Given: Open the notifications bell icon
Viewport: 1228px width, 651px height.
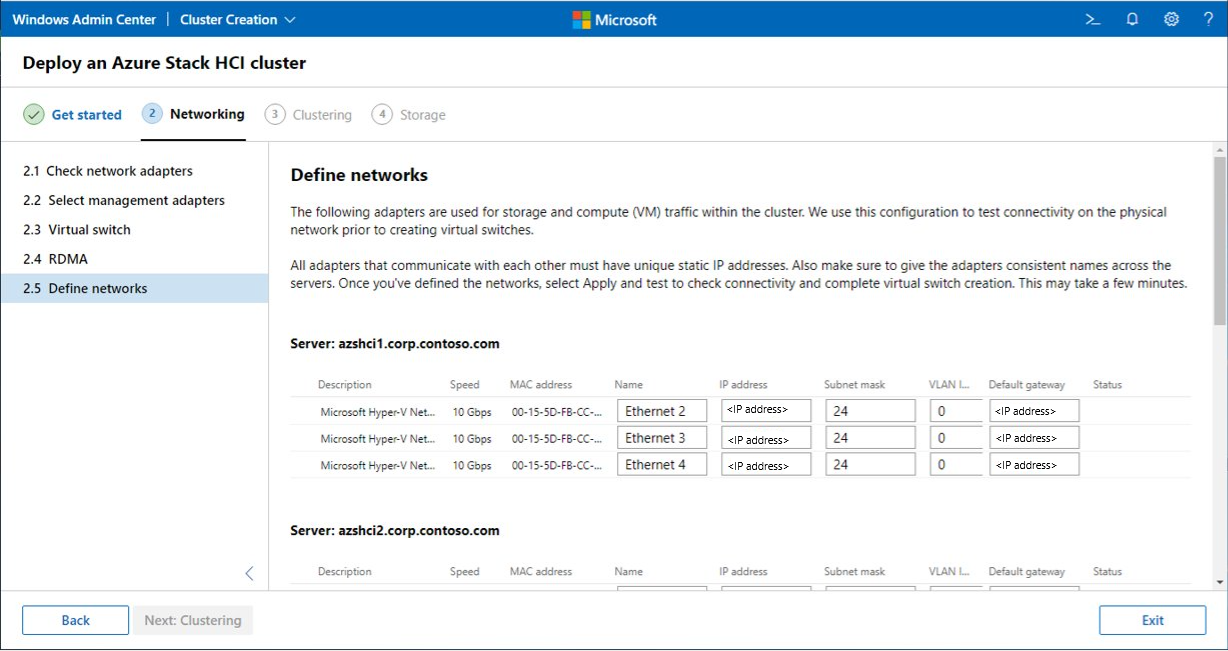Looking at the screenshot, I should (1131, 18).
